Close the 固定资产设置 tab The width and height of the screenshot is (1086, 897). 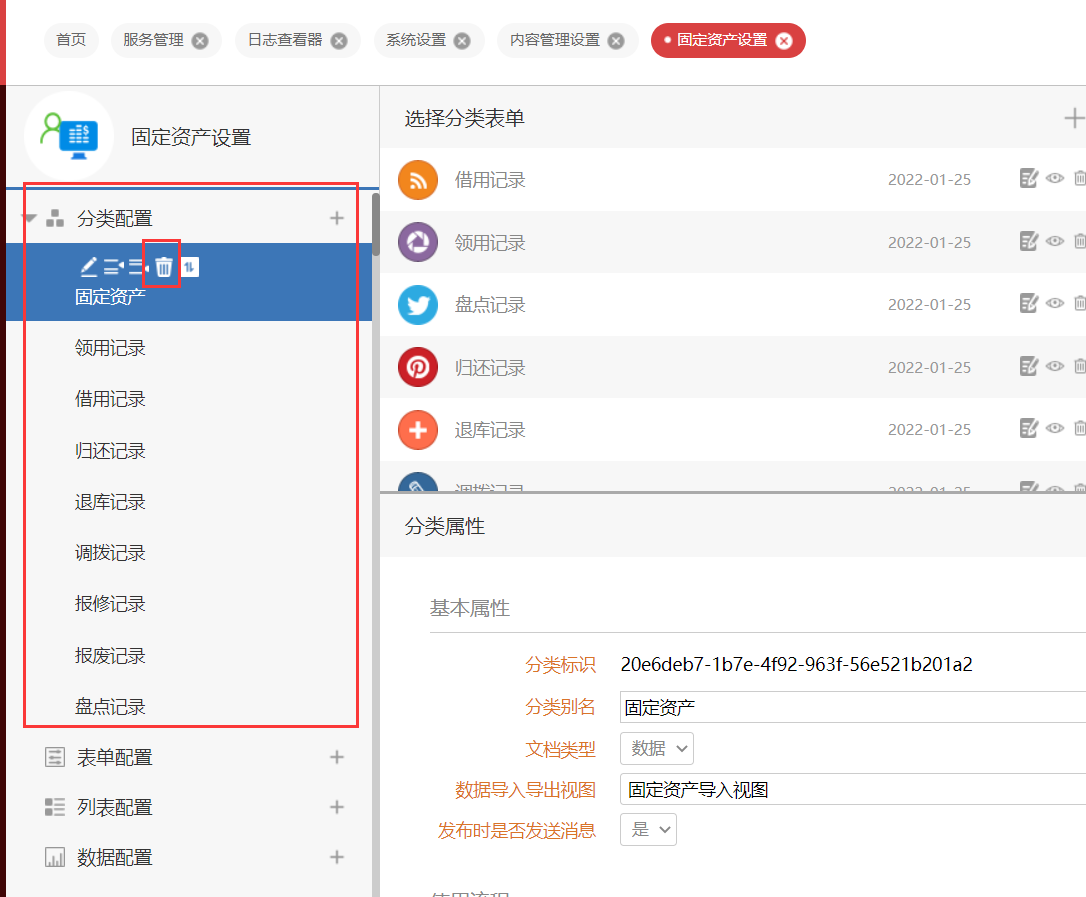pyautogui.click(x=784, y=40)
